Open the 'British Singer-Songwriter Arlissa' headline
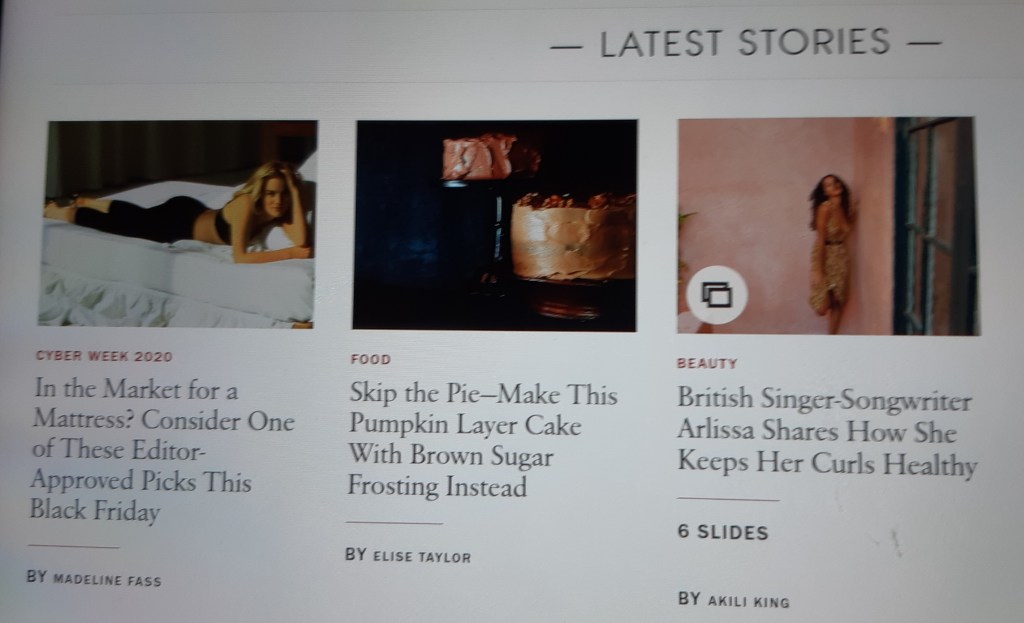The width and height of the screenshot is (1024, 623). point(827,432)
